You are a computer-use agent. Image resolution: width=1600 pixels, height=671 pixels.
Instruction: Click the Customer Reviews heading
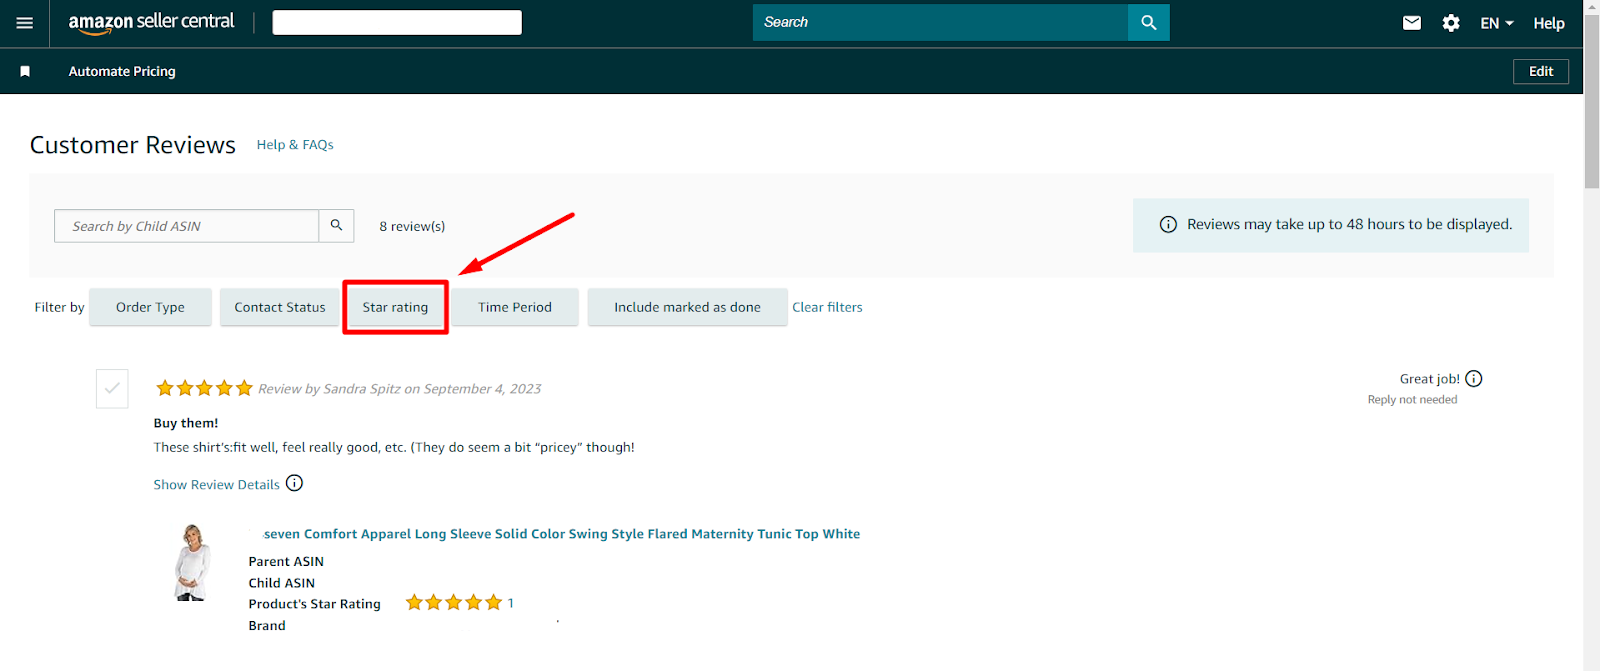pos(133,145)
